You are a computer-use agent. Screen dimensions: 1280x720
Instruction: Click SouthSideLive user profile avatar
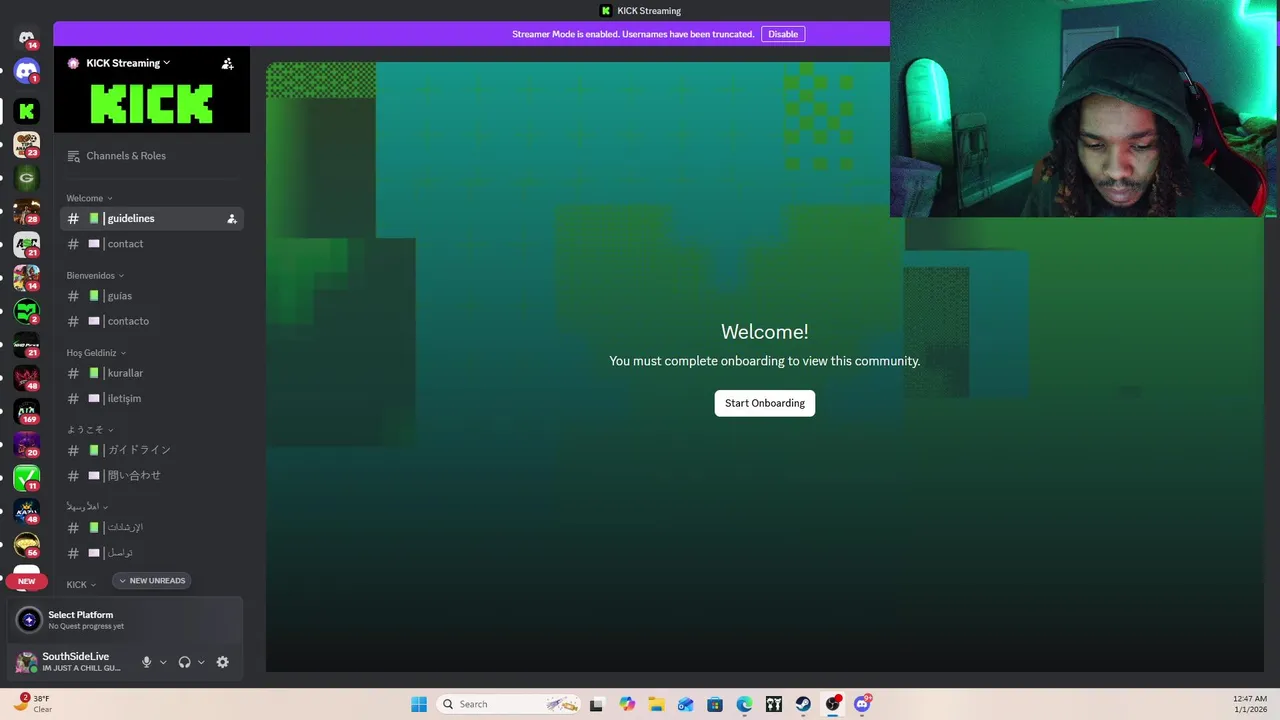(27, 662)
